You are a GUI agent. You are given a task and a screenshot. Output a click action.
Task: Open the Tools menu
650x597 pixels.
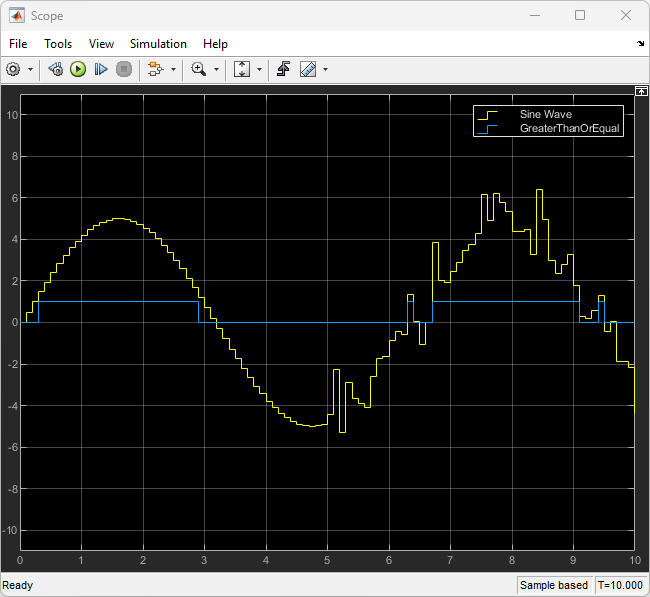coord(58,44)
